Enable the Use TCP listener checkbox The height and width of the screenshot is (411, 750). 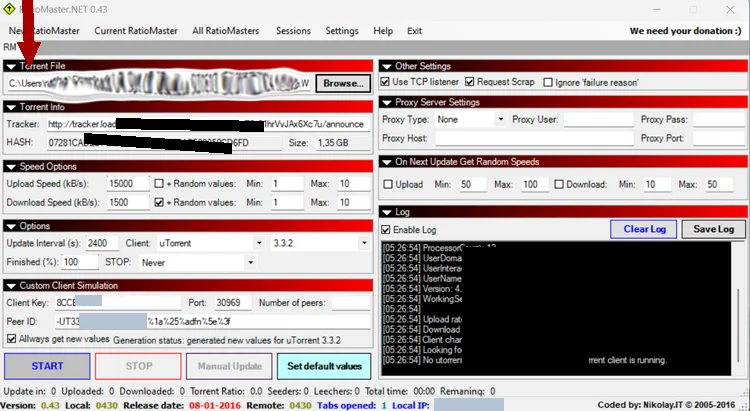(x=387, y=82)
